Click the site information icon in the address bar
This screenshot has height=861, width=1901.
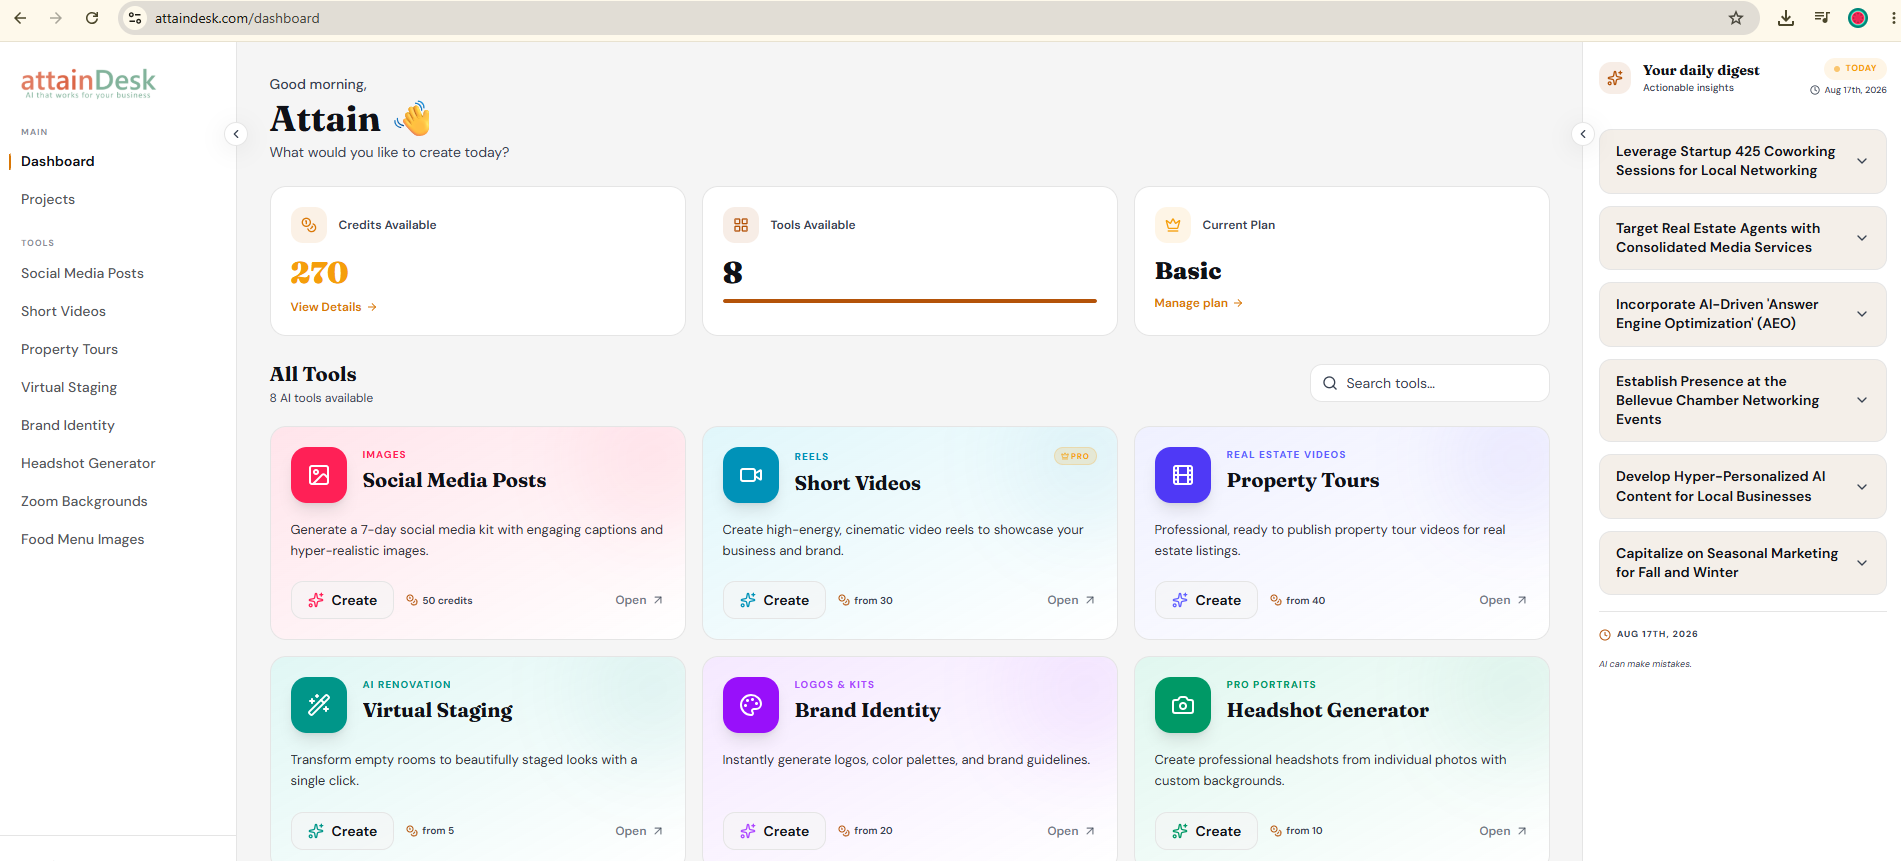(135, 18)
